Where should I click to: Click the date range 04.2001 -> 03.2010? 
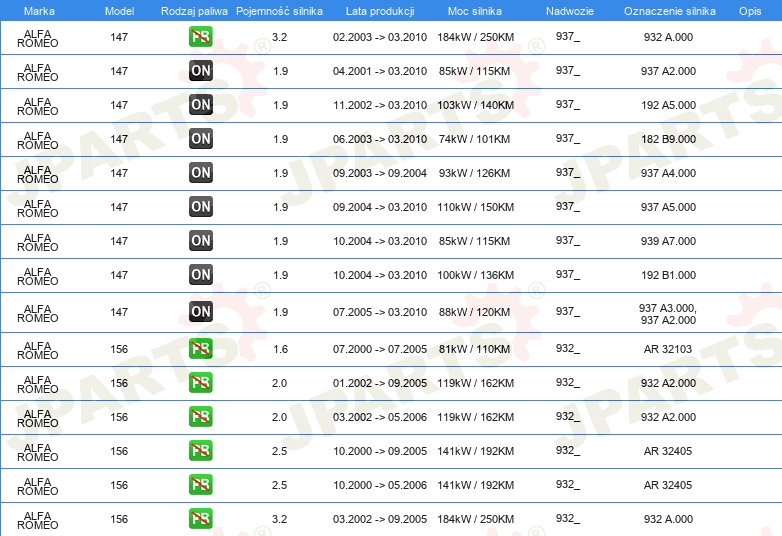[380, 71]
